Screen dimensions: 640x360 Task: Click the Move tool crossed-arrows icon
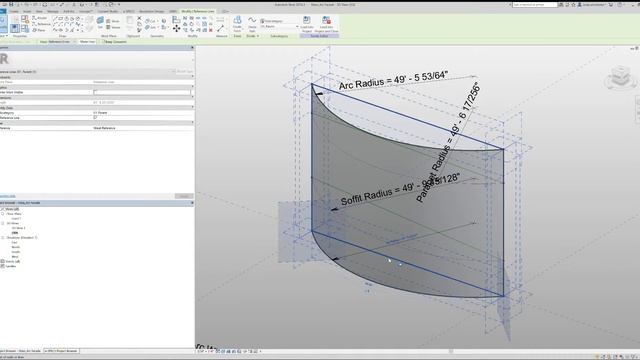(x=176, y=29)
